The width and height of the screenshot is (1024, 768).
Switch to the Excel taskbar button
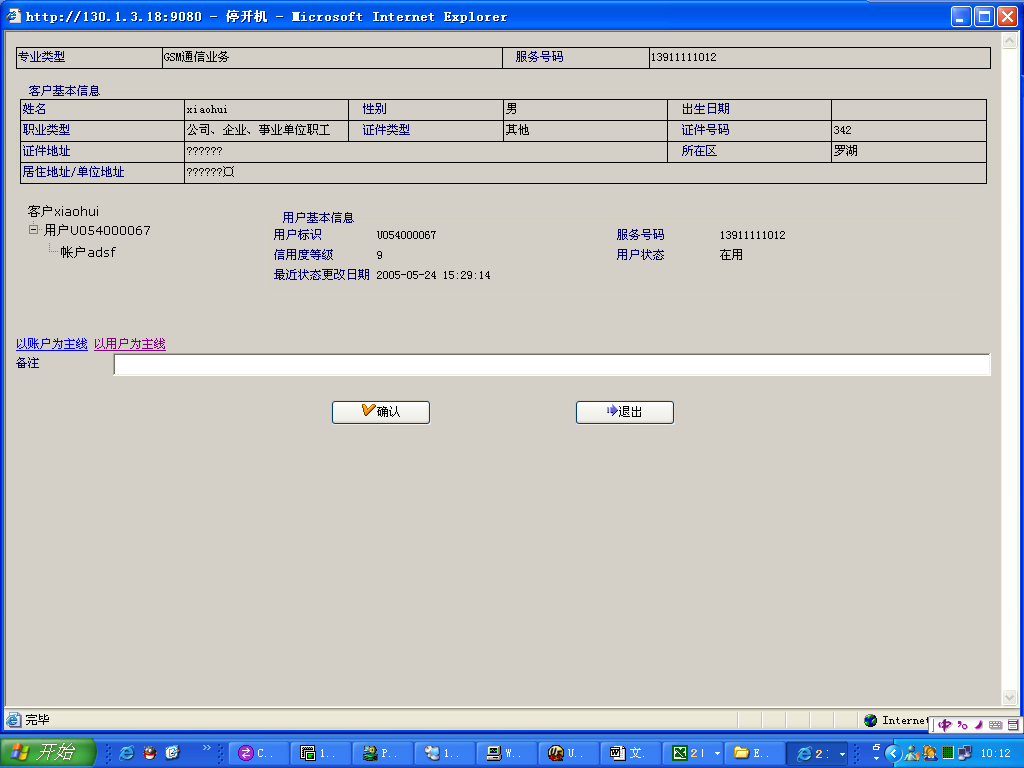pyautogui.click(x=689, y=753)
